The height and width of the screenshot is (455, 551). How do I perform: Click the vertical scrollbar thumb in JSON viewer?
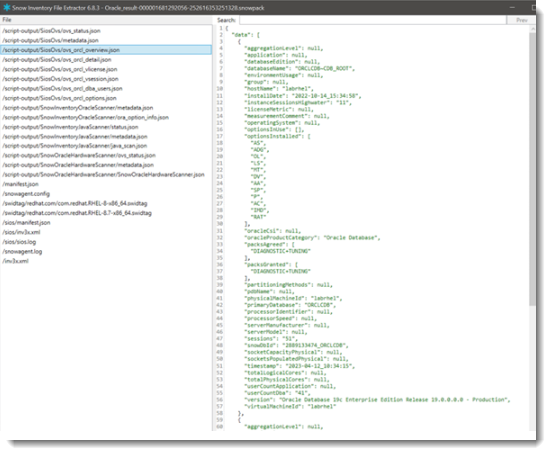(533, 169)
